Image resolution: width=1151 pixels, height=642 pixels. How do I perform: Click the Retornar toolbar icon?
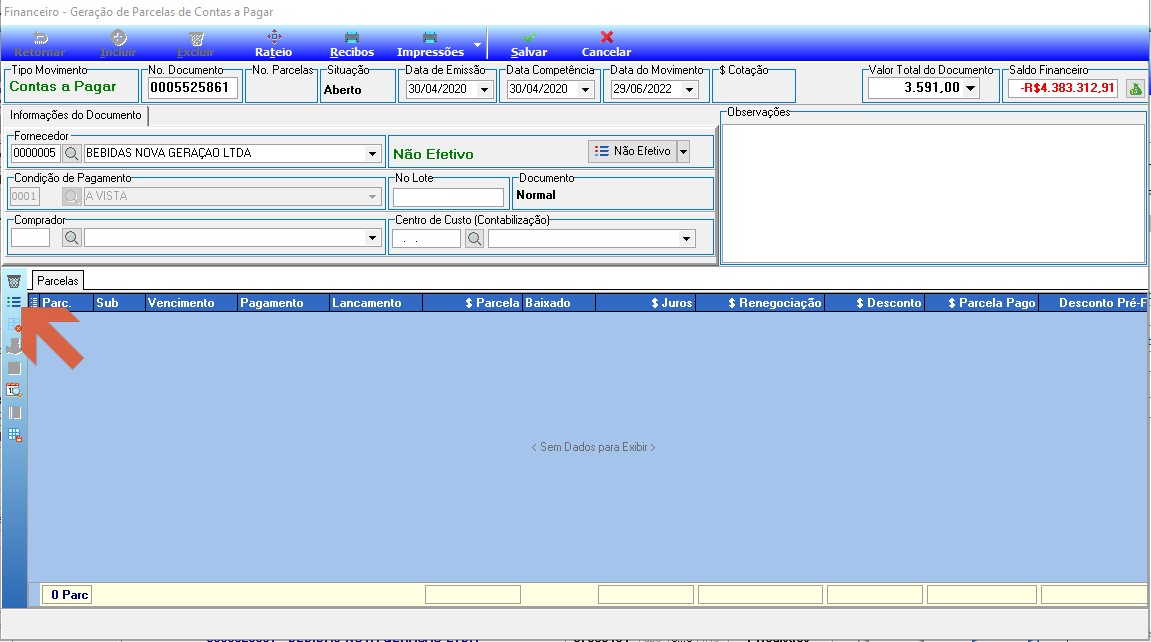pyautogui.click(x=40, y=44)
